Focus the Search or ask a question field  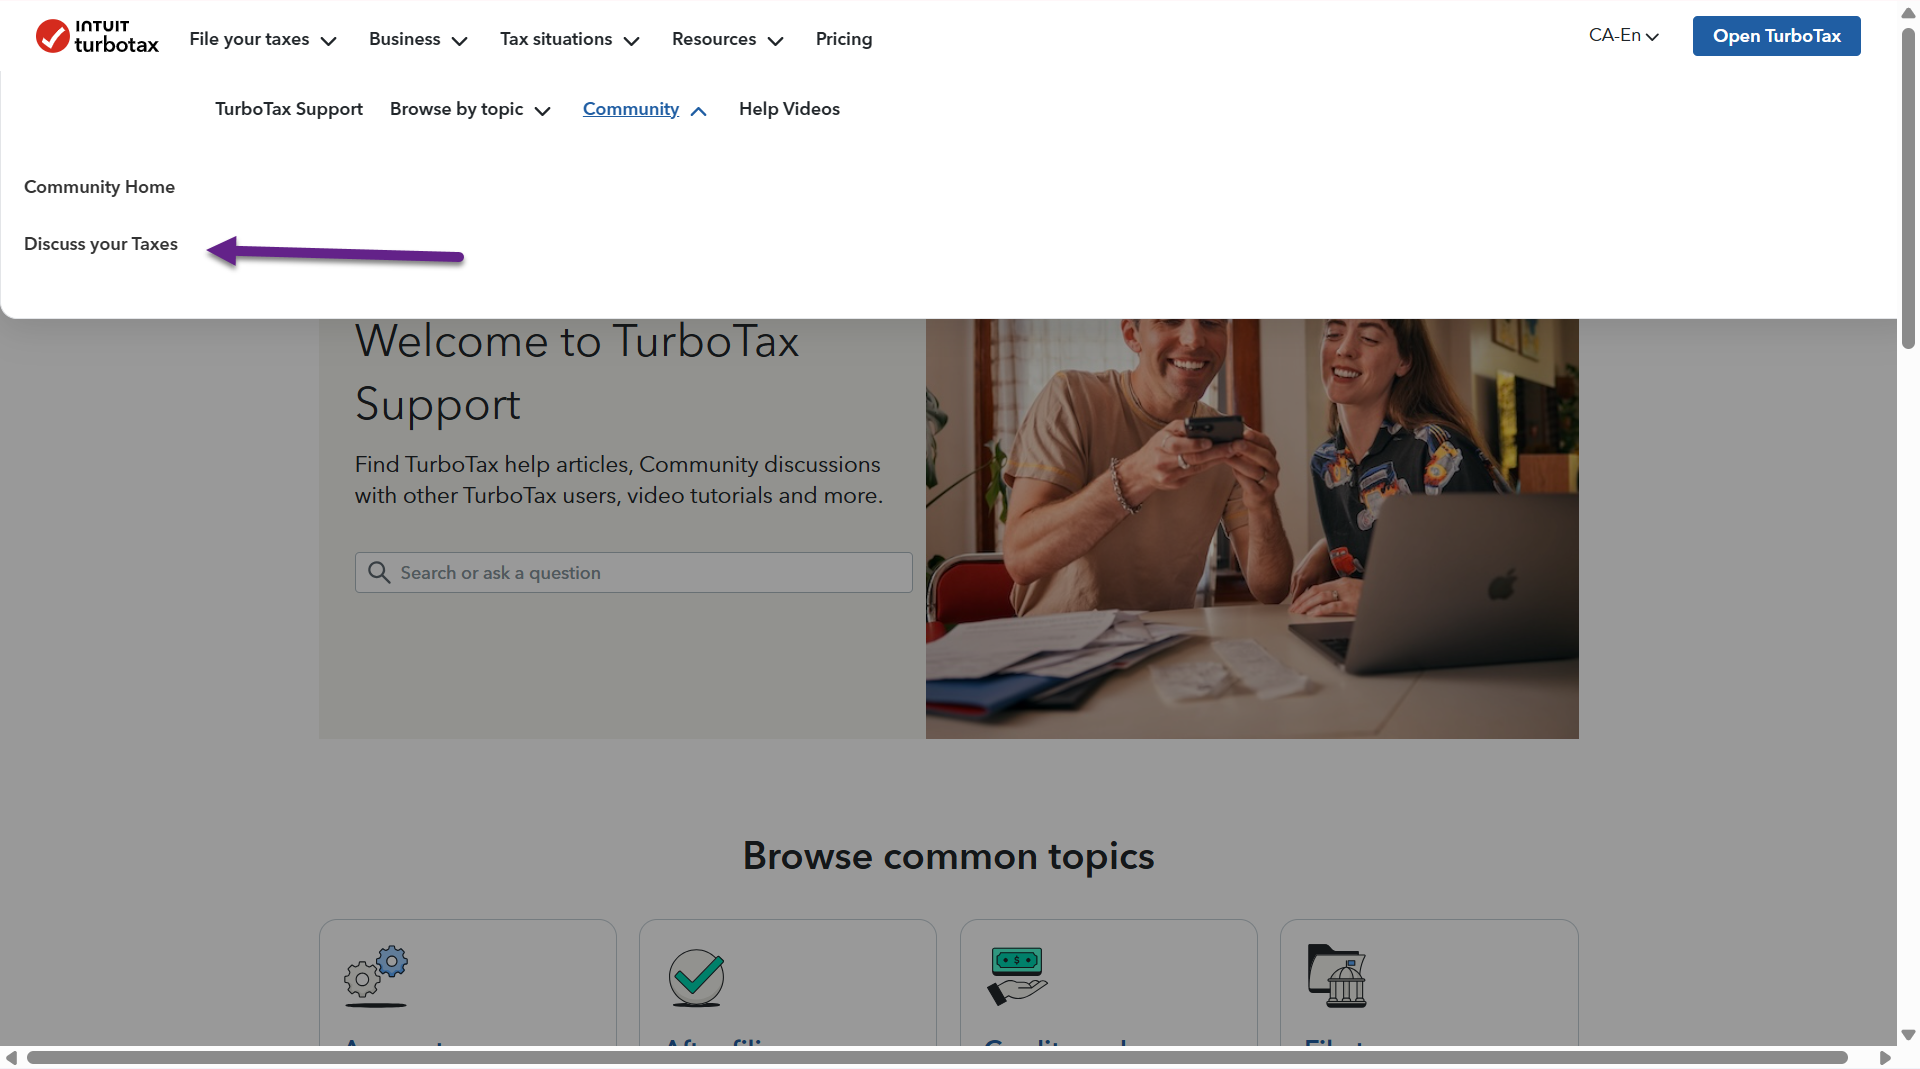click(634, 573)
